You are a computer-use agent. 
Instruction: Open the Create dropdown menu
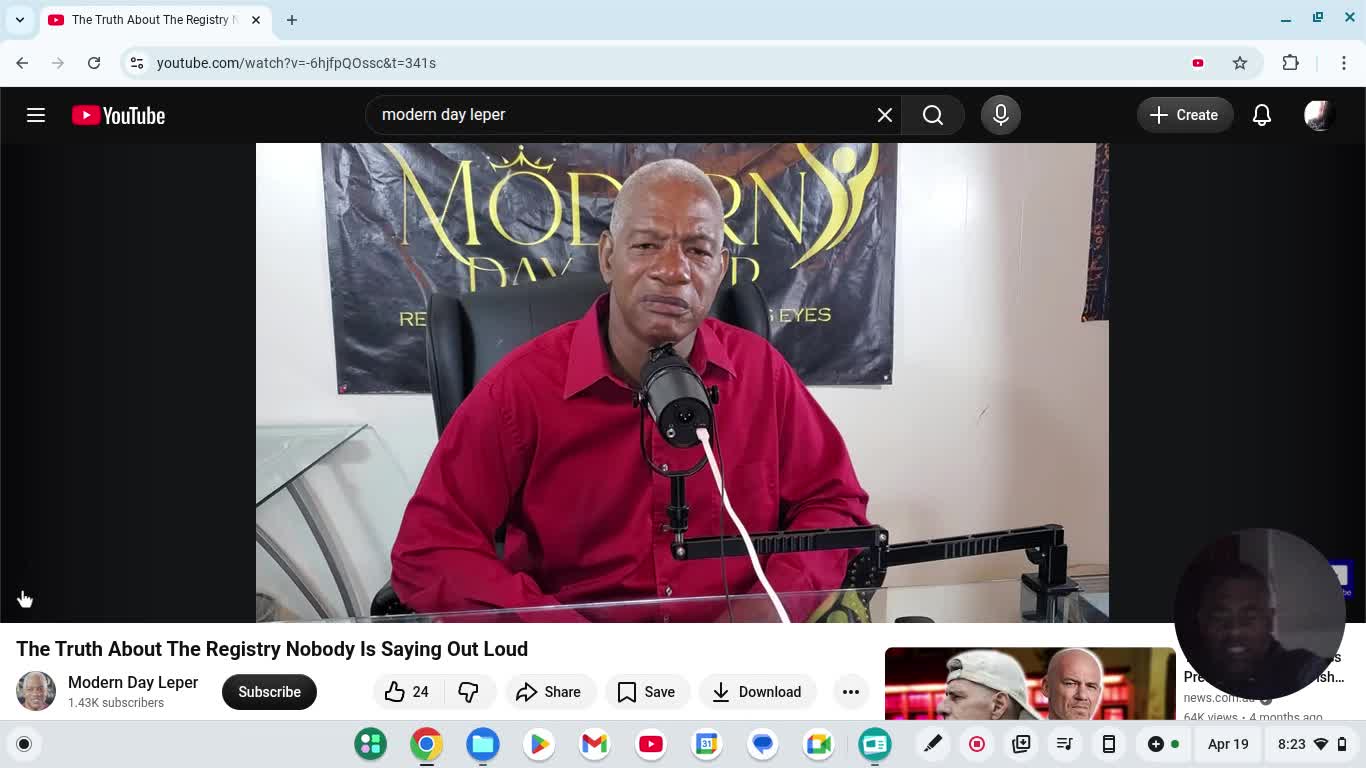click(1184, 115)
